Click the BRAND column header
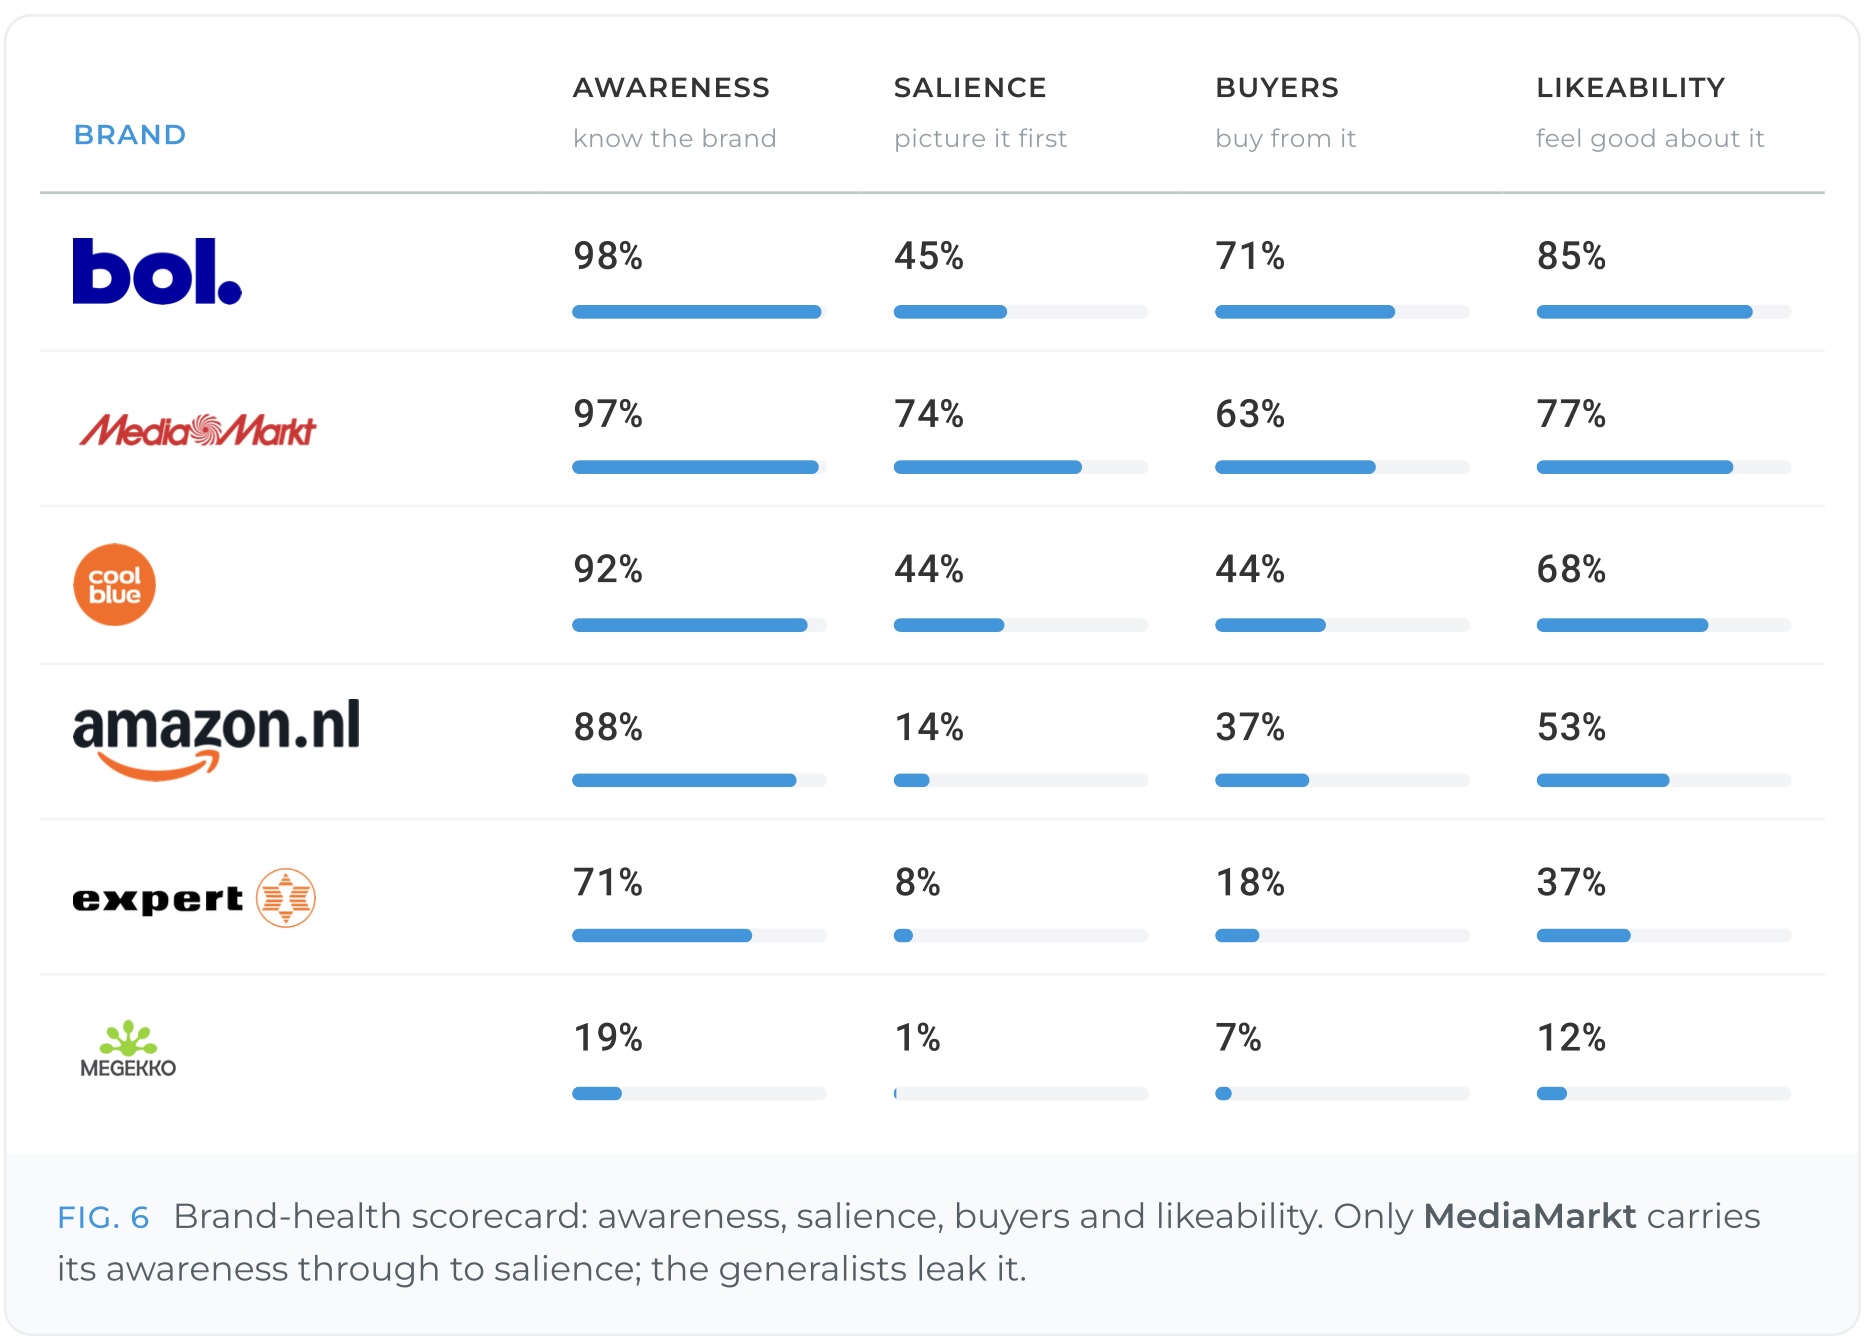Image resolution: width=1864 pixels, height=1344 pixels. pos(130,135)
